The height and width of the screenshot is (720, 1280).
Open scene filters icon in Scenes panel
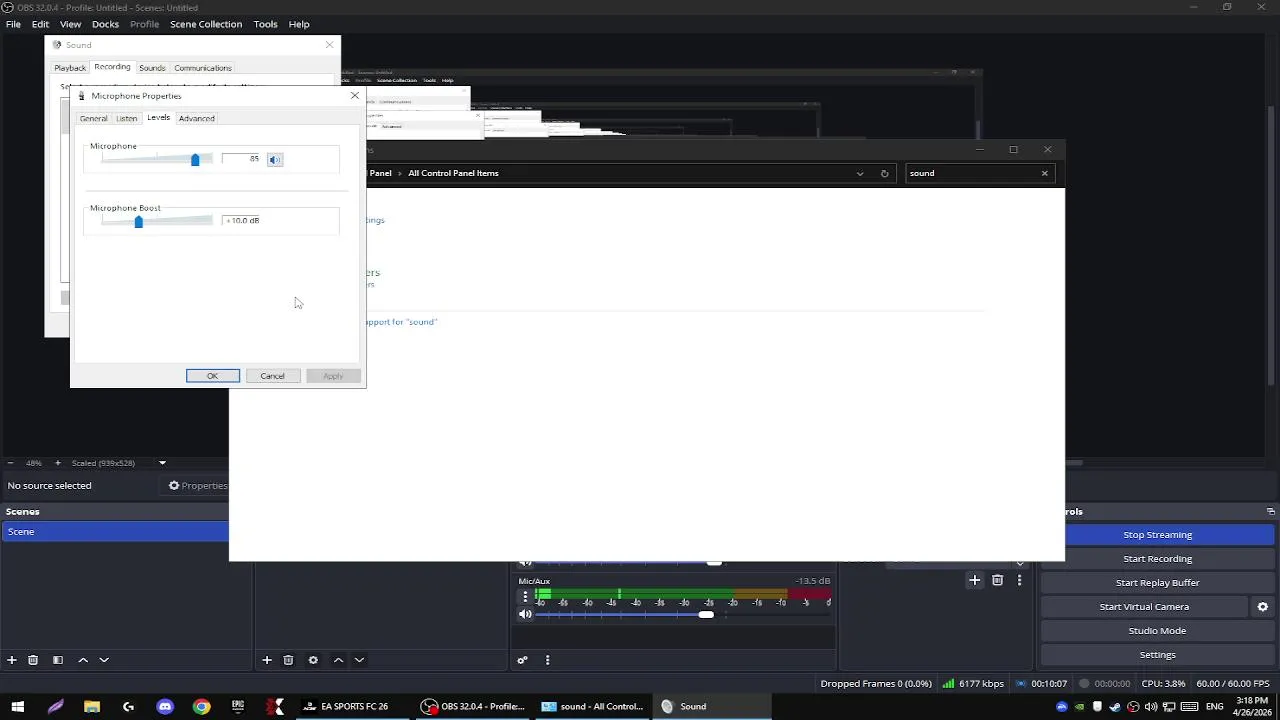click(58, 660)
